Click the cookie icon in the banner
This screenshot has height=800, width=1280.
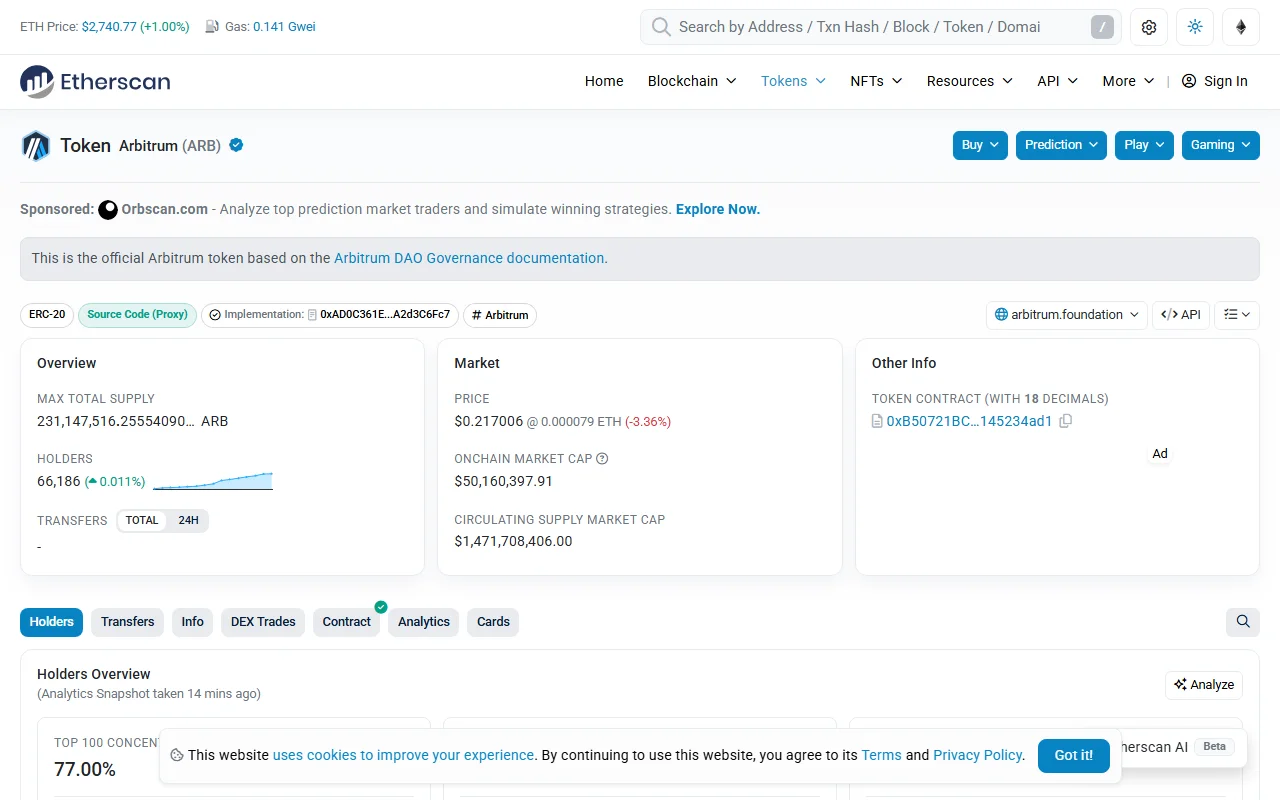click(177, 755)
